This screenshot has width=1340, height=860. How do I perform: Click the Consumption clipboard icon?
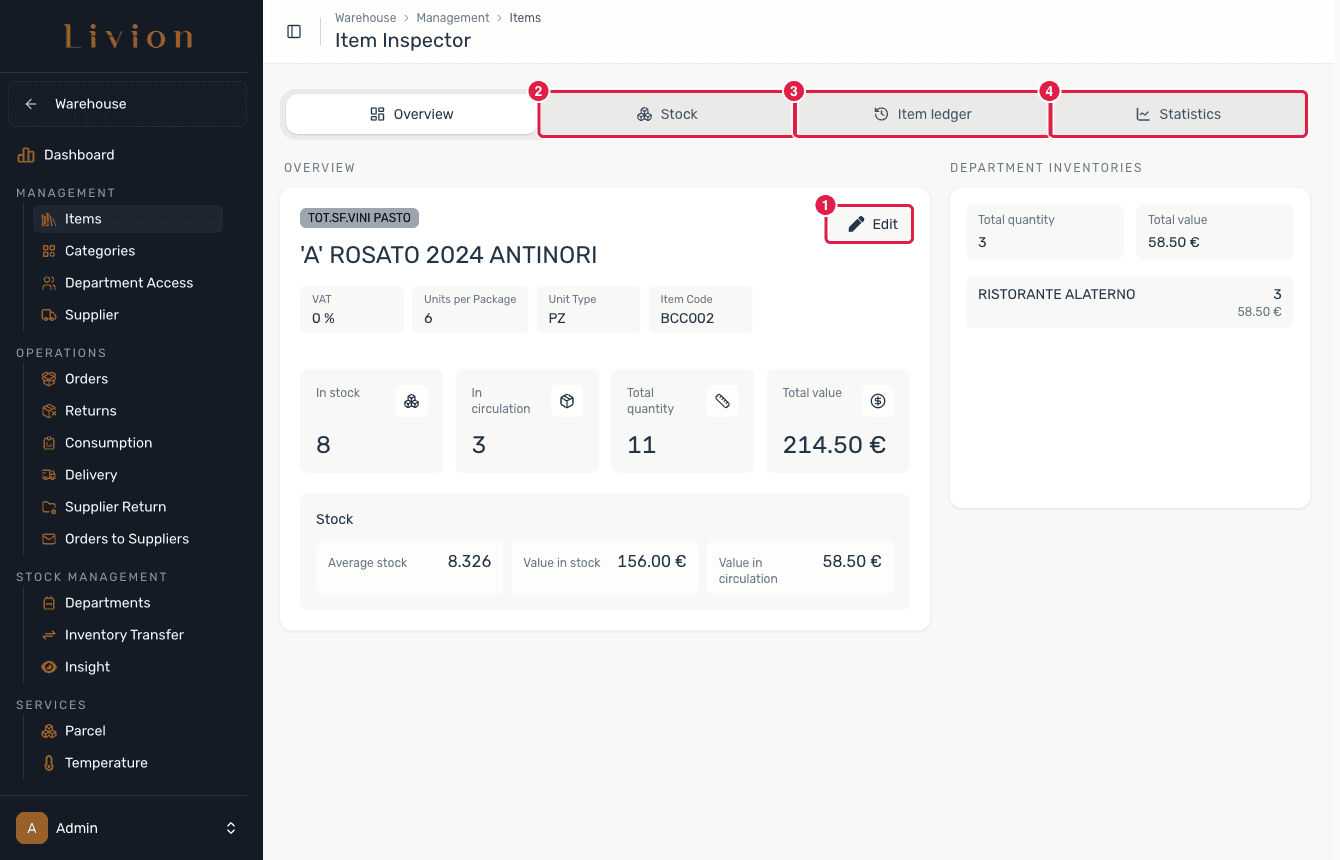point(49,443)
